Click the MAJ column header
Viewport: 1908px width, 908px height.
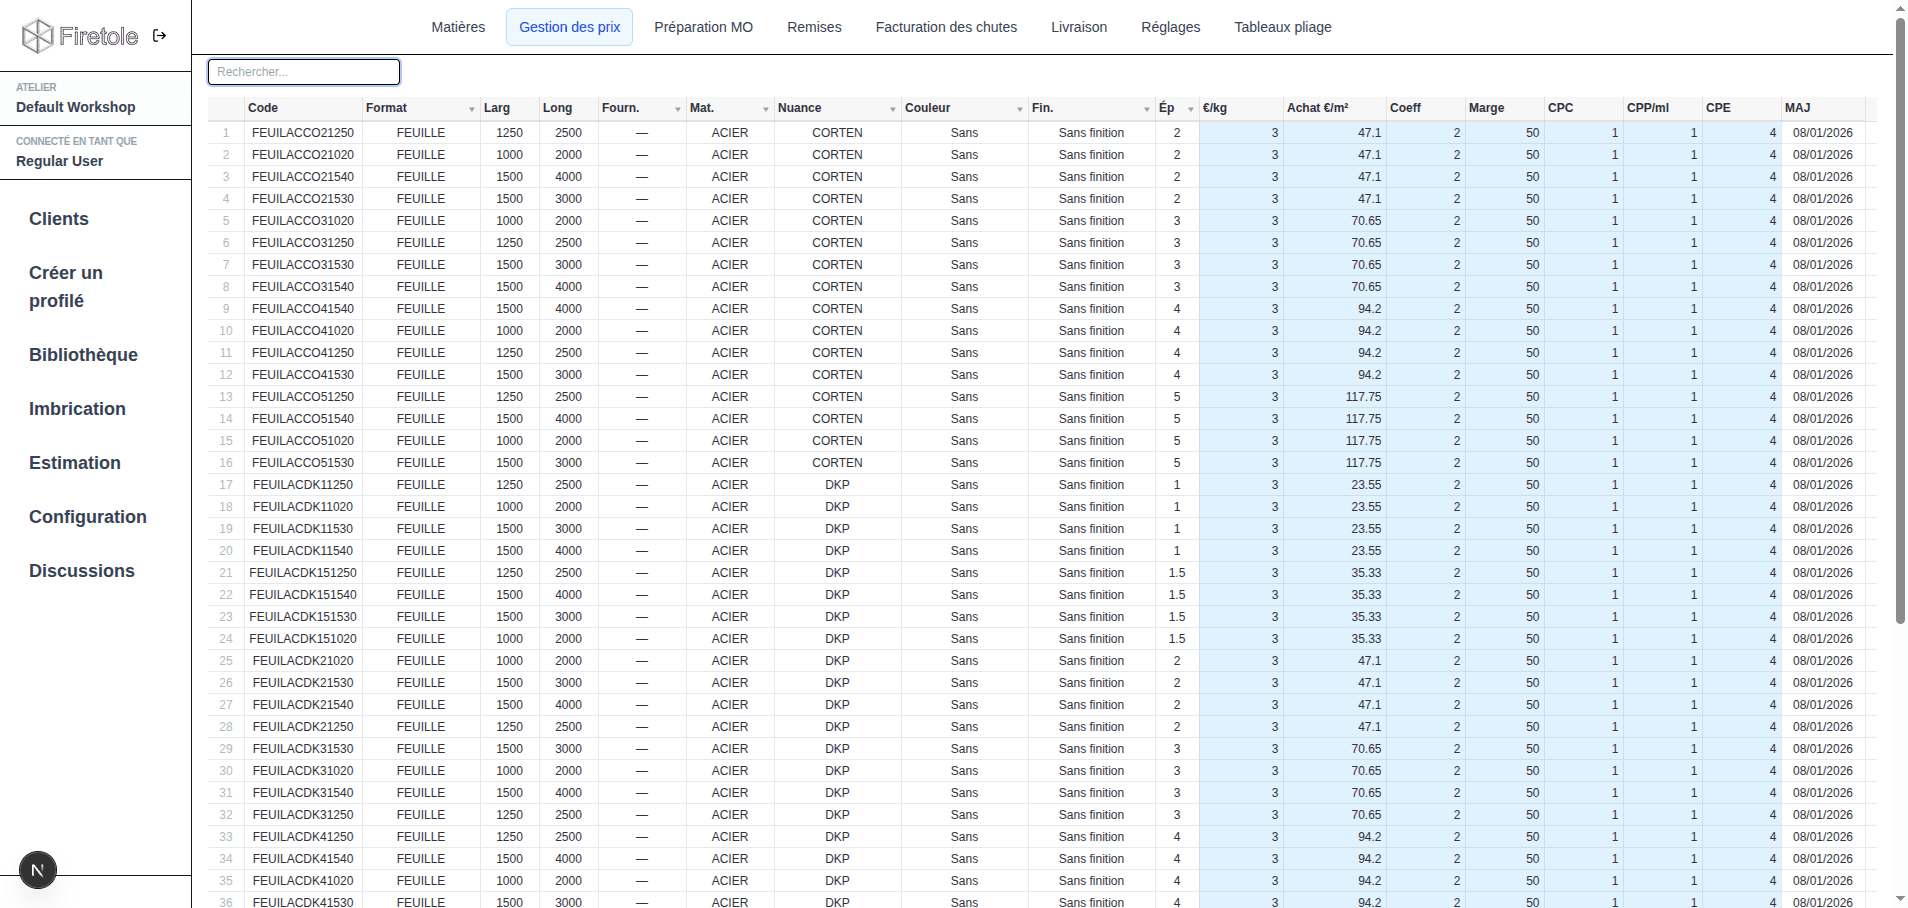coord(1824,108)
